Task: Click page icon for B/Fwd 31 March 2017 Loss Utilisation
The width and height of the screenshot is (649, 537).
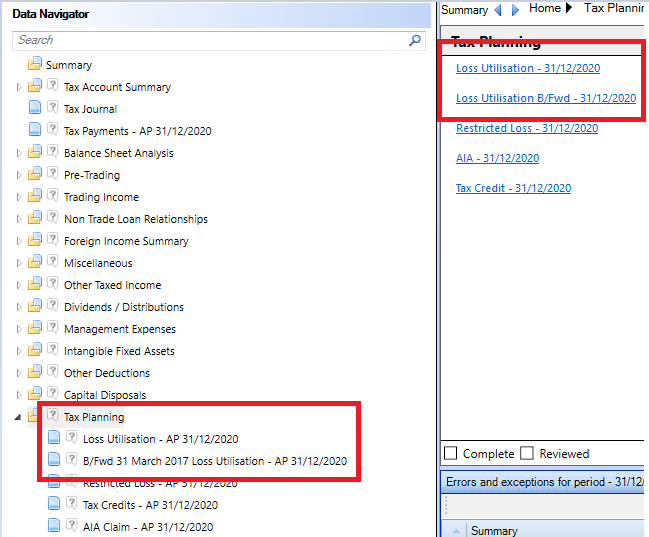Action: [x=54, y=459]
